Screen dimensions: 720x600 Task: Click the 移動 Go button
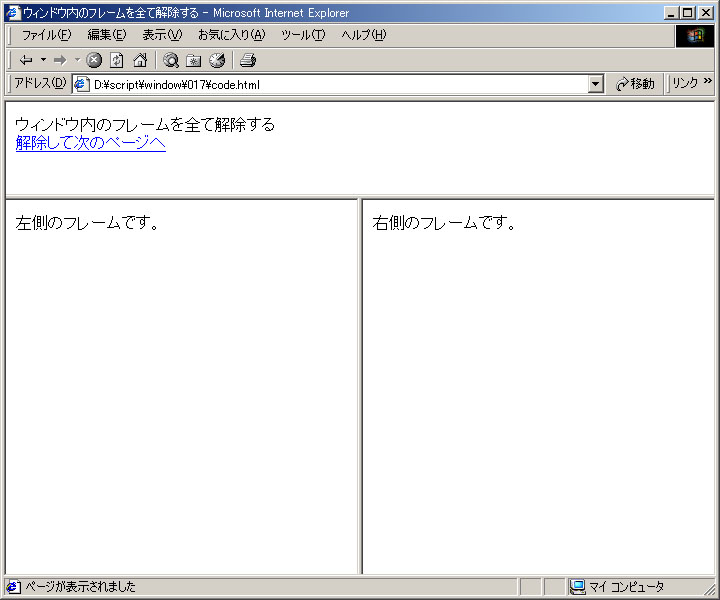pos(636,84)
